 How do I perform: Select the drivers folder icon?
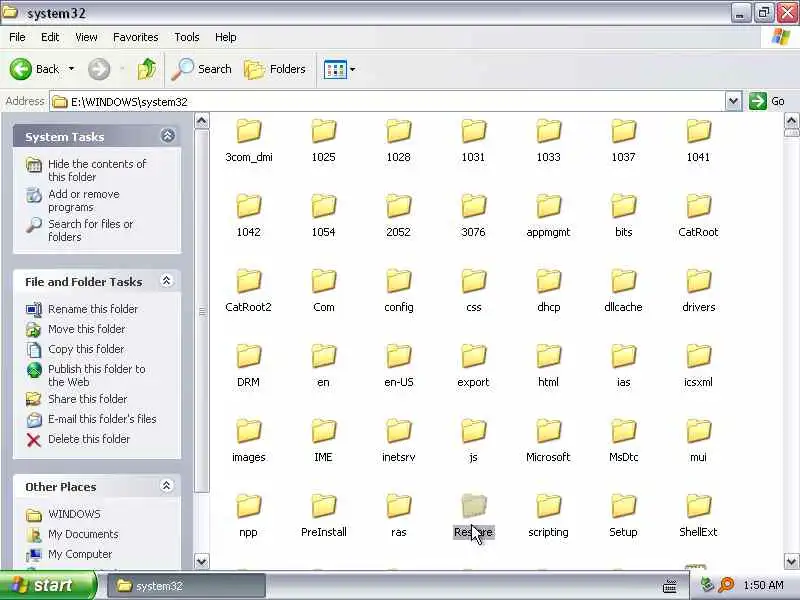click(699, 281)
